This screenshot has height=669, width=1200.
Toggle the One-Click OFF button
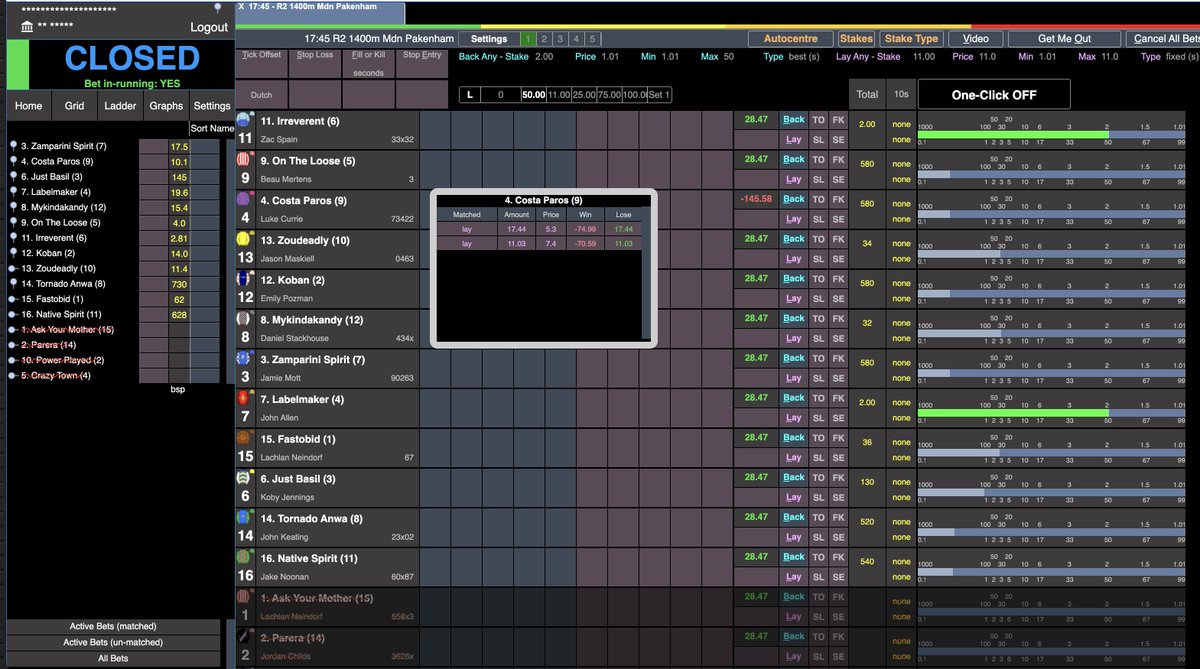994,95
